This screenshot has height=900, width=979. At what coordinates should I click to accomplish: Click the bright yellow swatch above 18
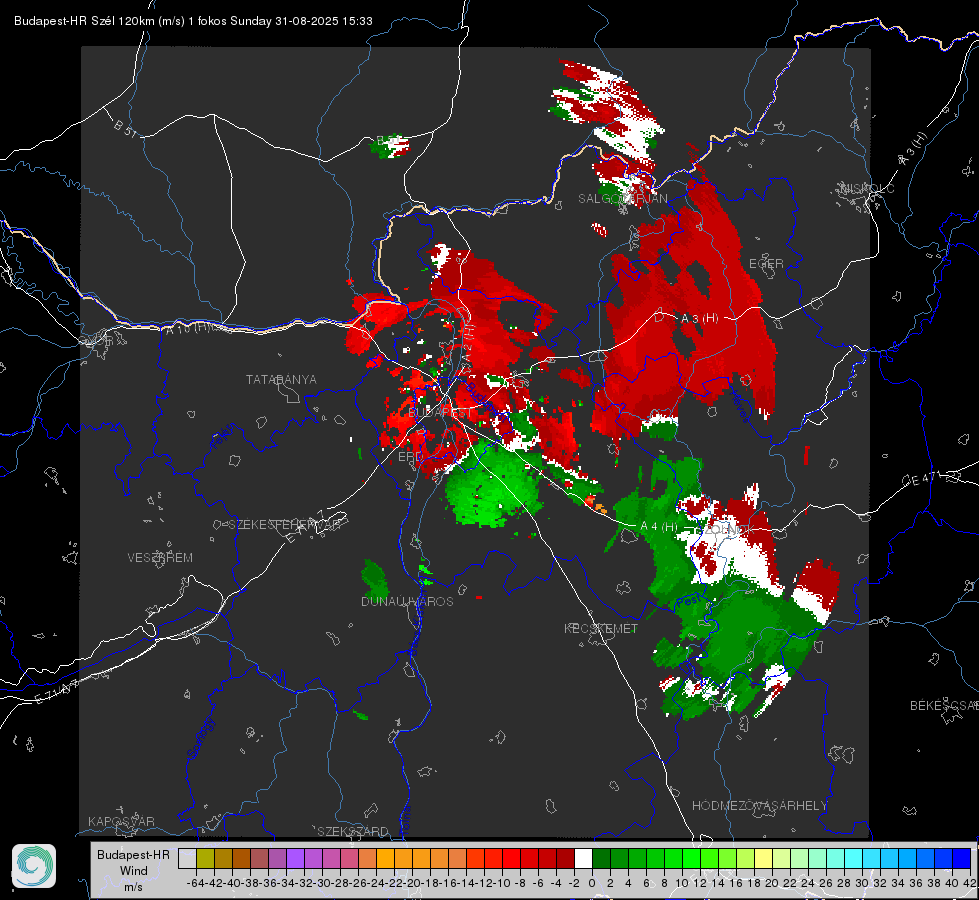pyautogui.click(x=764, y=859)
